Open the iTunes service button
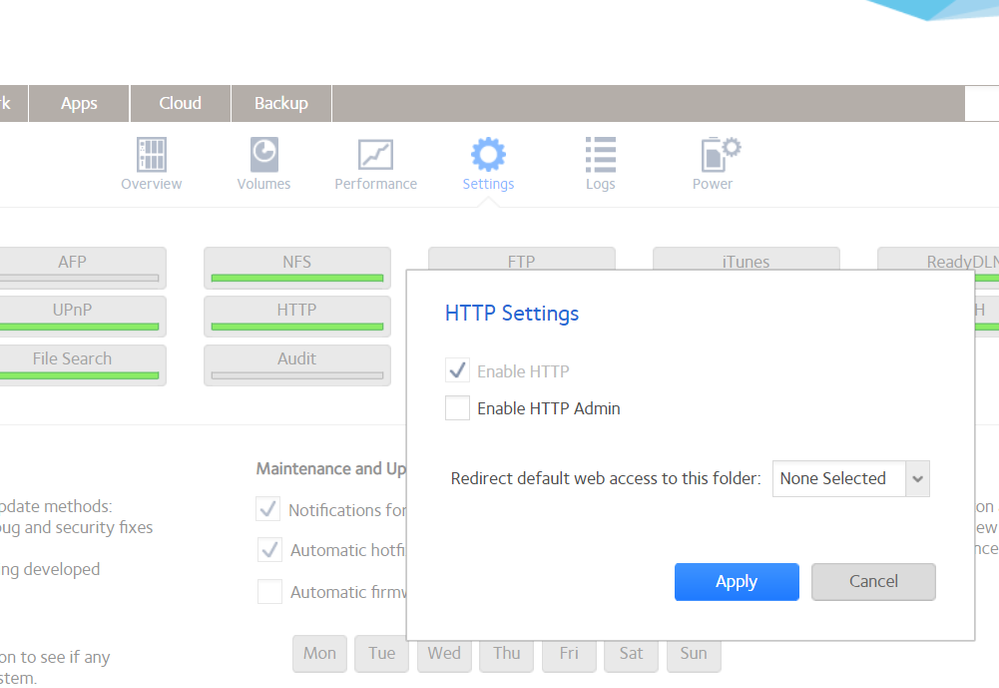The height and width of the screenshot is (688, 999). pyautogui.click(x=746, y=259)
